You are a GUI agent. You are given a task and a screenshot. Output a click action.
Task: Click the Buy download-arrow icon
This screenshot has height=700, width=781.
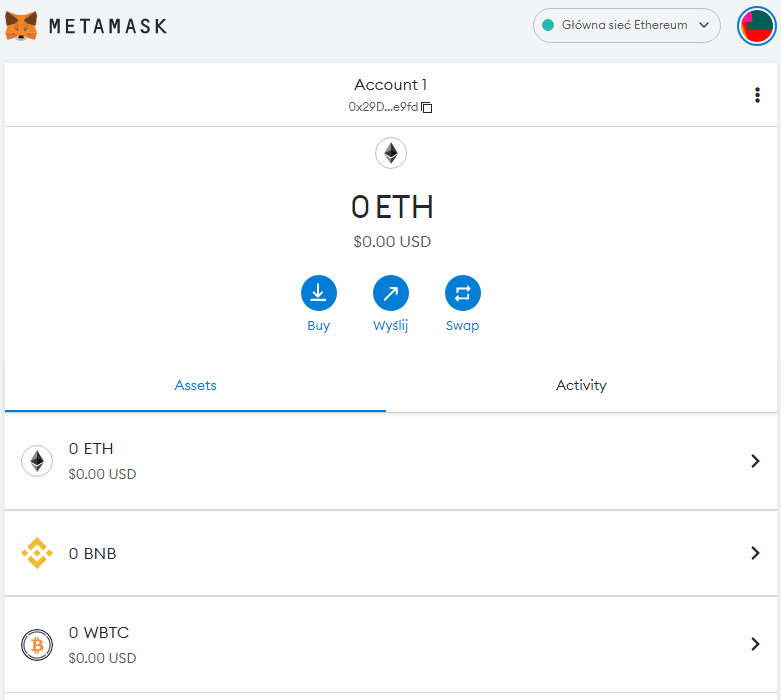click(318, 293)
